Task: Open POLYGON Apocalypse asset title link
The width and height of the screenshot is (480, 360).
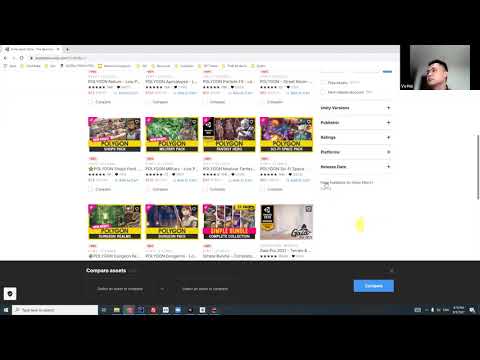Action: pyautogui.click(x=171, y=82)
